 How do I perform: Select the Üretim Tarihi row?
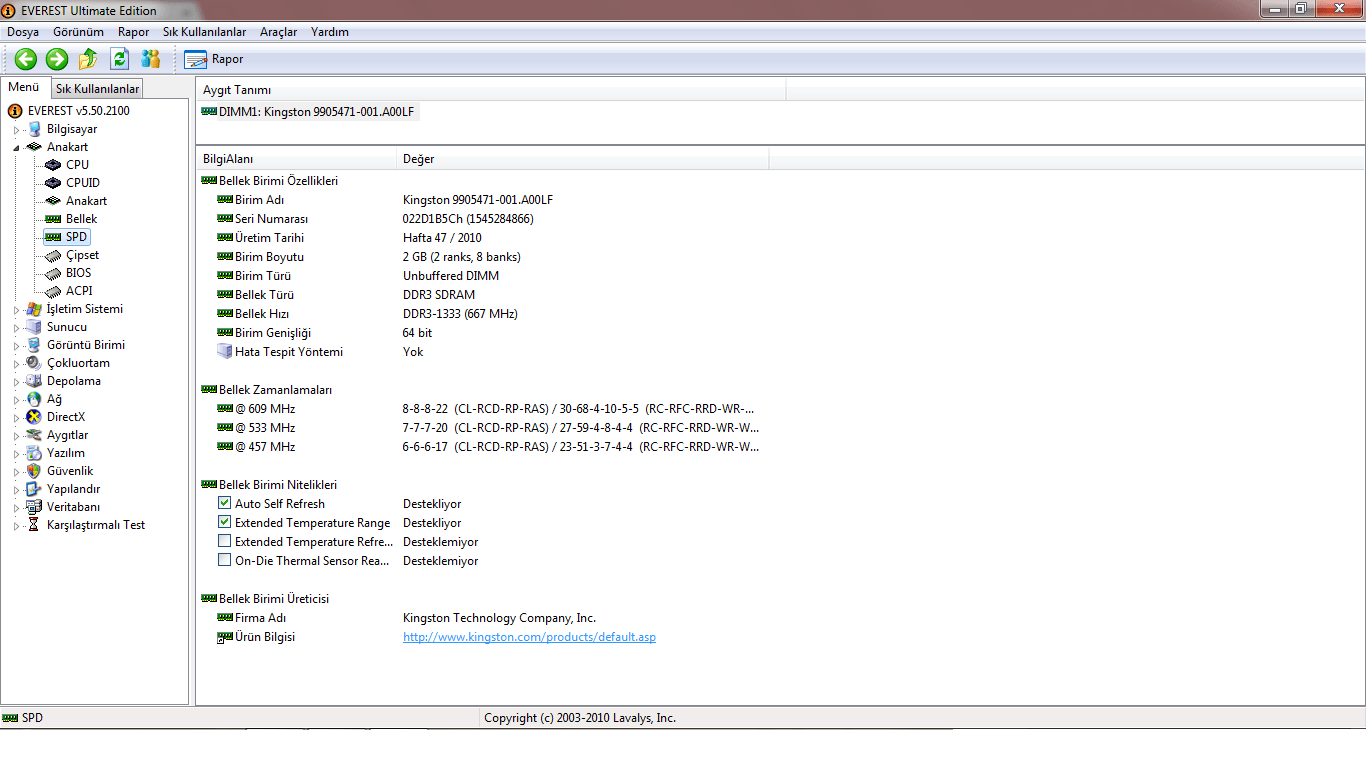(480, 238)
